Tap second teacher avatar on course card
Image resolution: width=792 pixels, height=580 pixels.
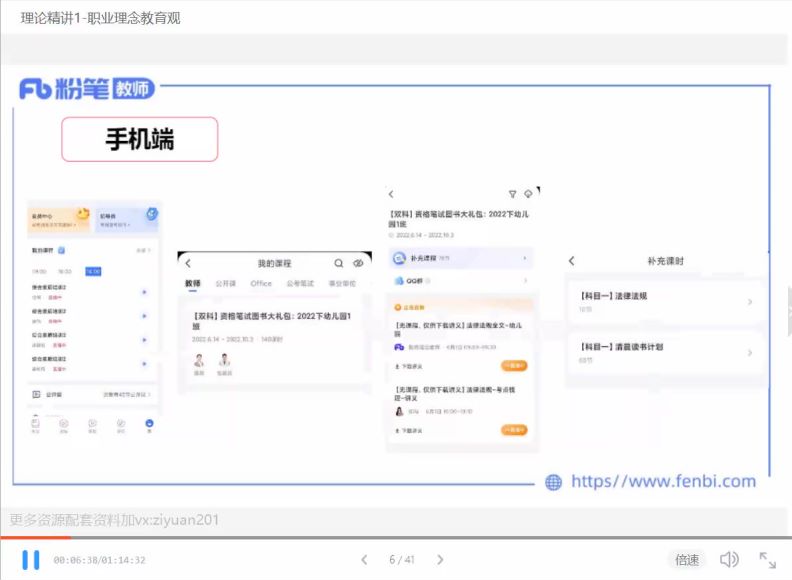(224, 361)
